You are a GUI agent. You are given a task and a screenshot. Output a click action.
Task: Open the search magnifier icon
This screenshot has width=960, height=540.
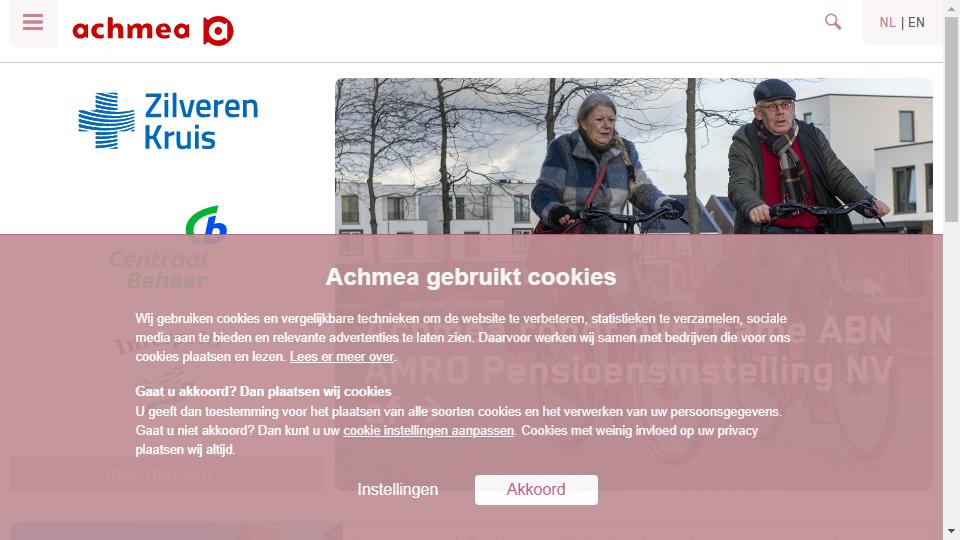coord(833,22)
